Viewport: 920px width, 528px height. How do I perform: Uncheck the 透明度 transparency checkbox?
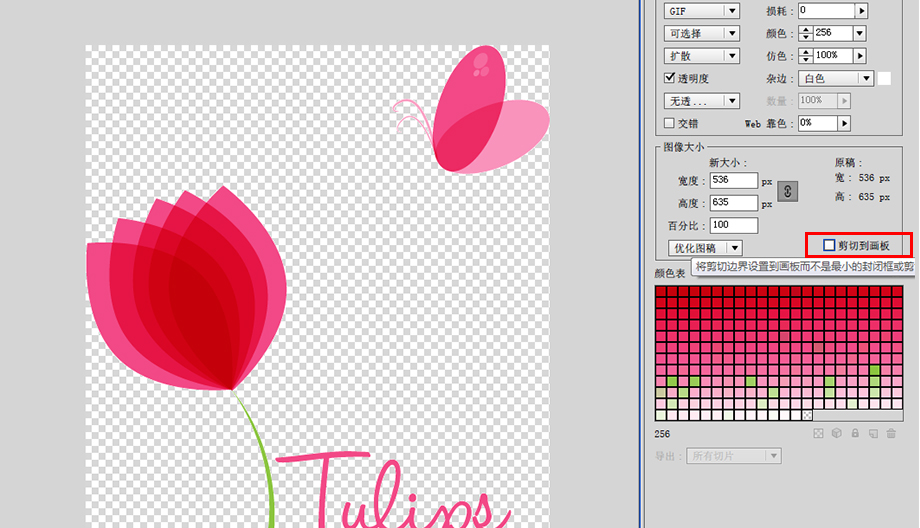pyautogui.click(x=670, y=78)
